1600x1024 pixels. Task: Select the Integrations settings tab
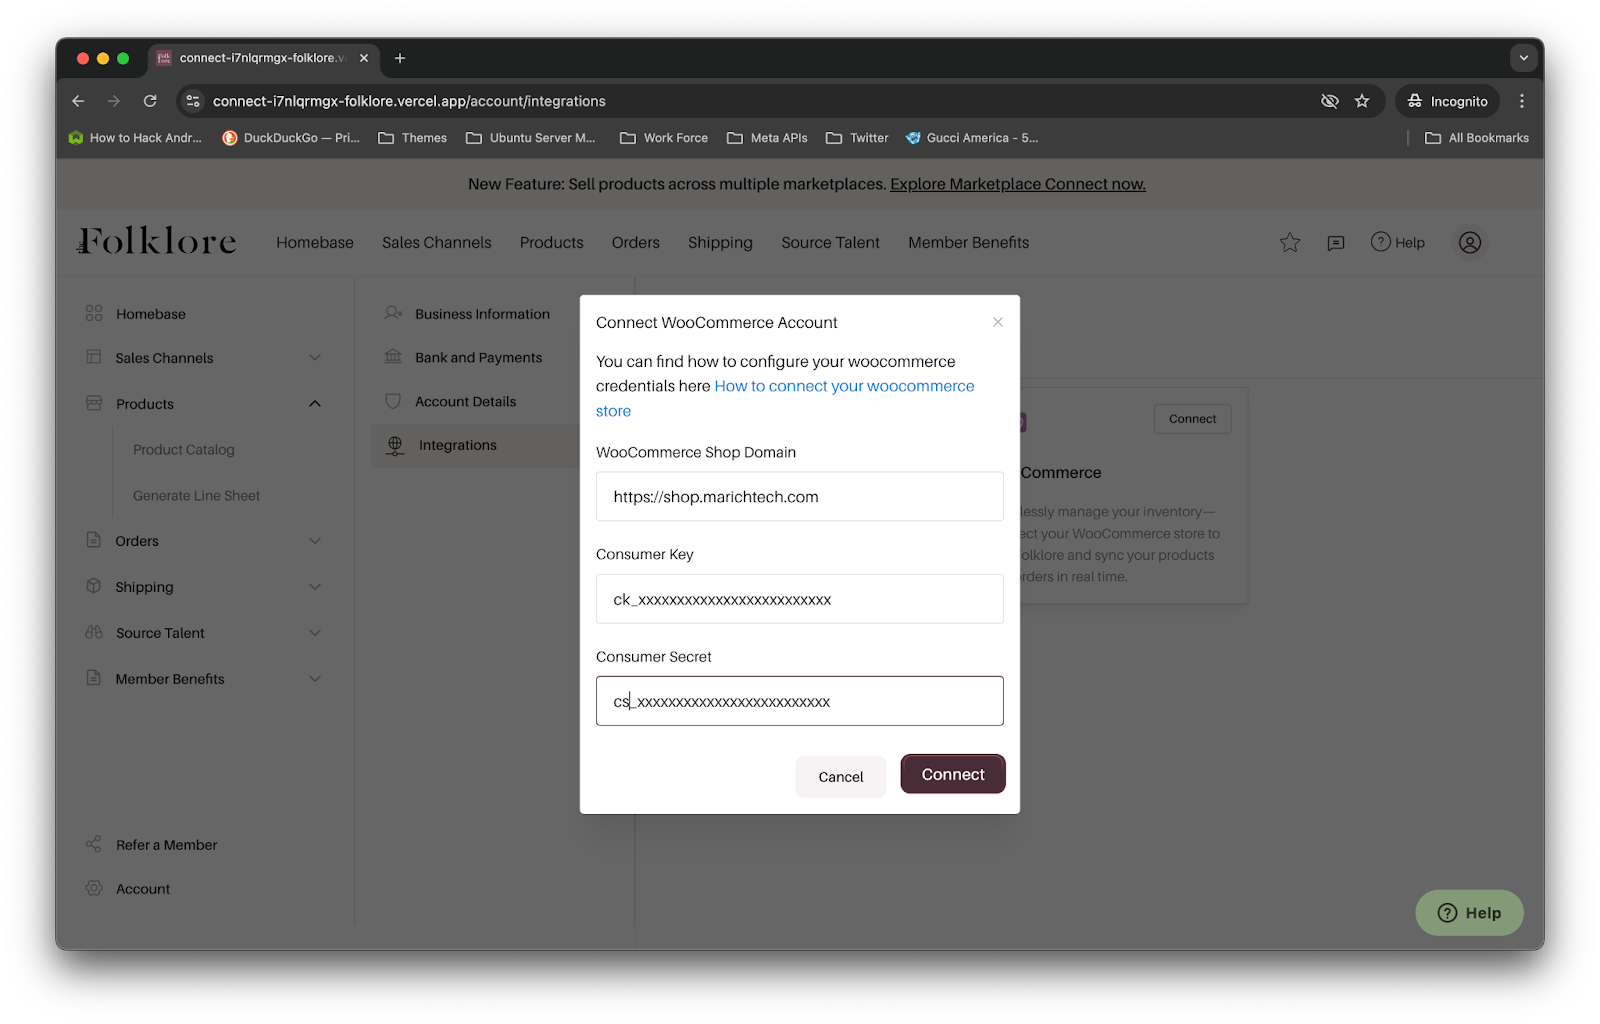pos(475,445)
